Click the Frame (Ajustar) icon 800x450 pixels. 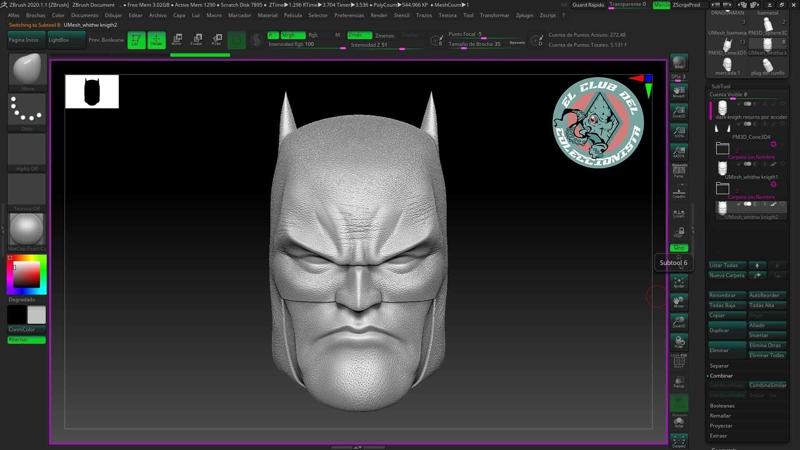(679, 282)
